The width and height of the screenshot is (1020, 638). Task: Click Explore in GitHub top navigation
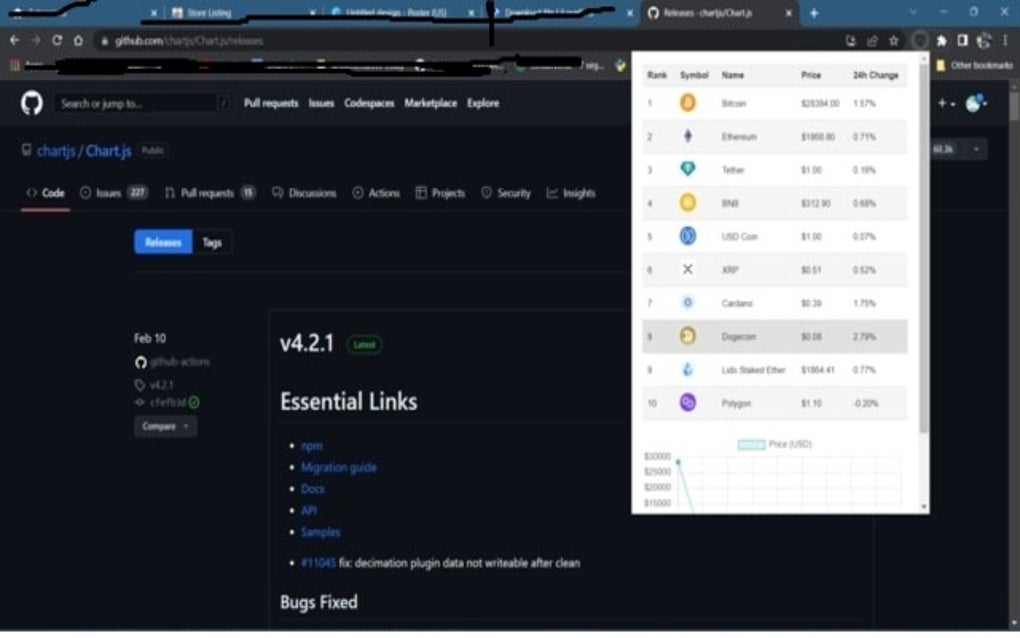(483, 103)
